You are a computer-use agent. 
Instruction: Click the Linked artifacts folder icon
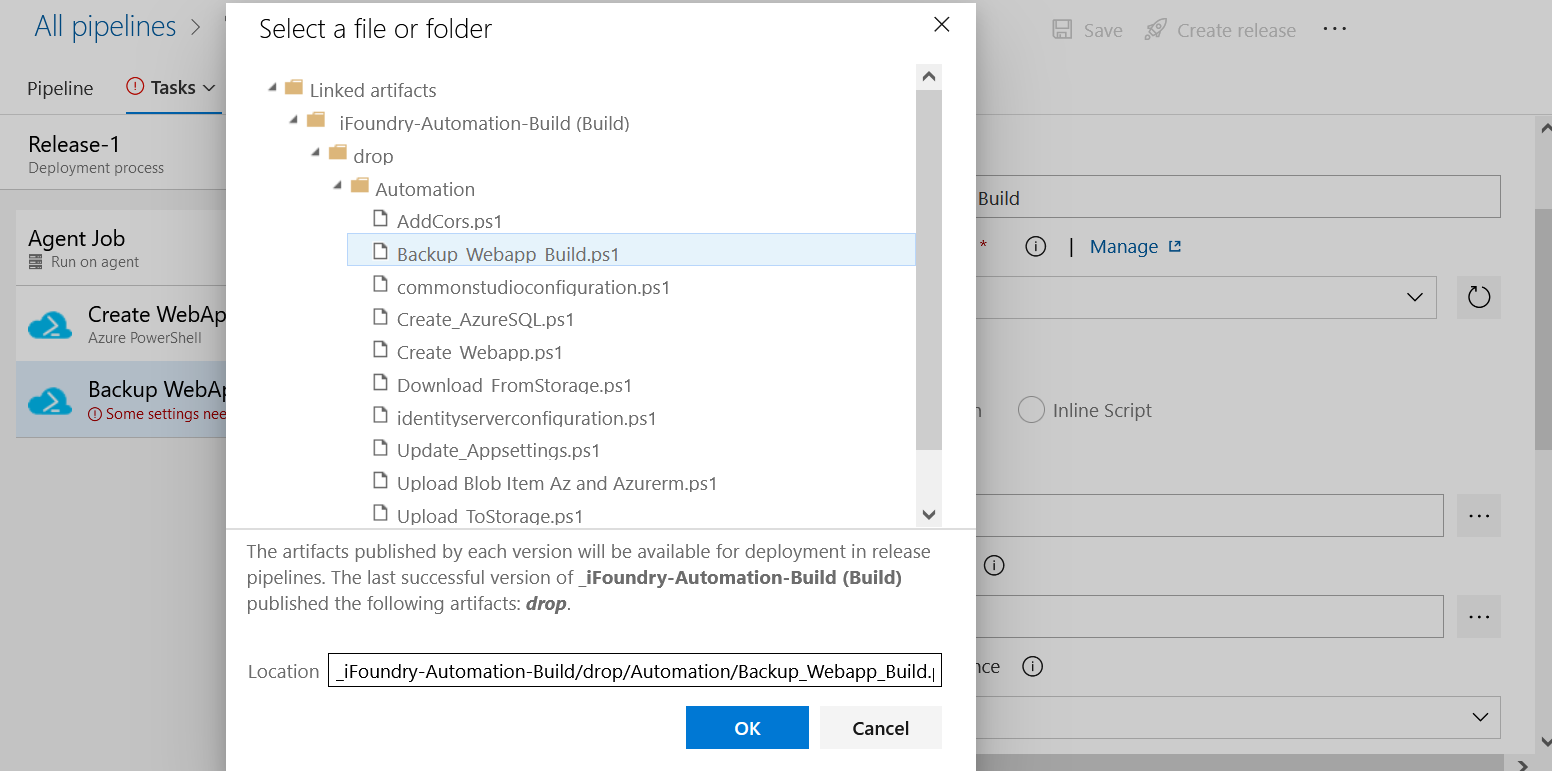click(x=294, y=88)
